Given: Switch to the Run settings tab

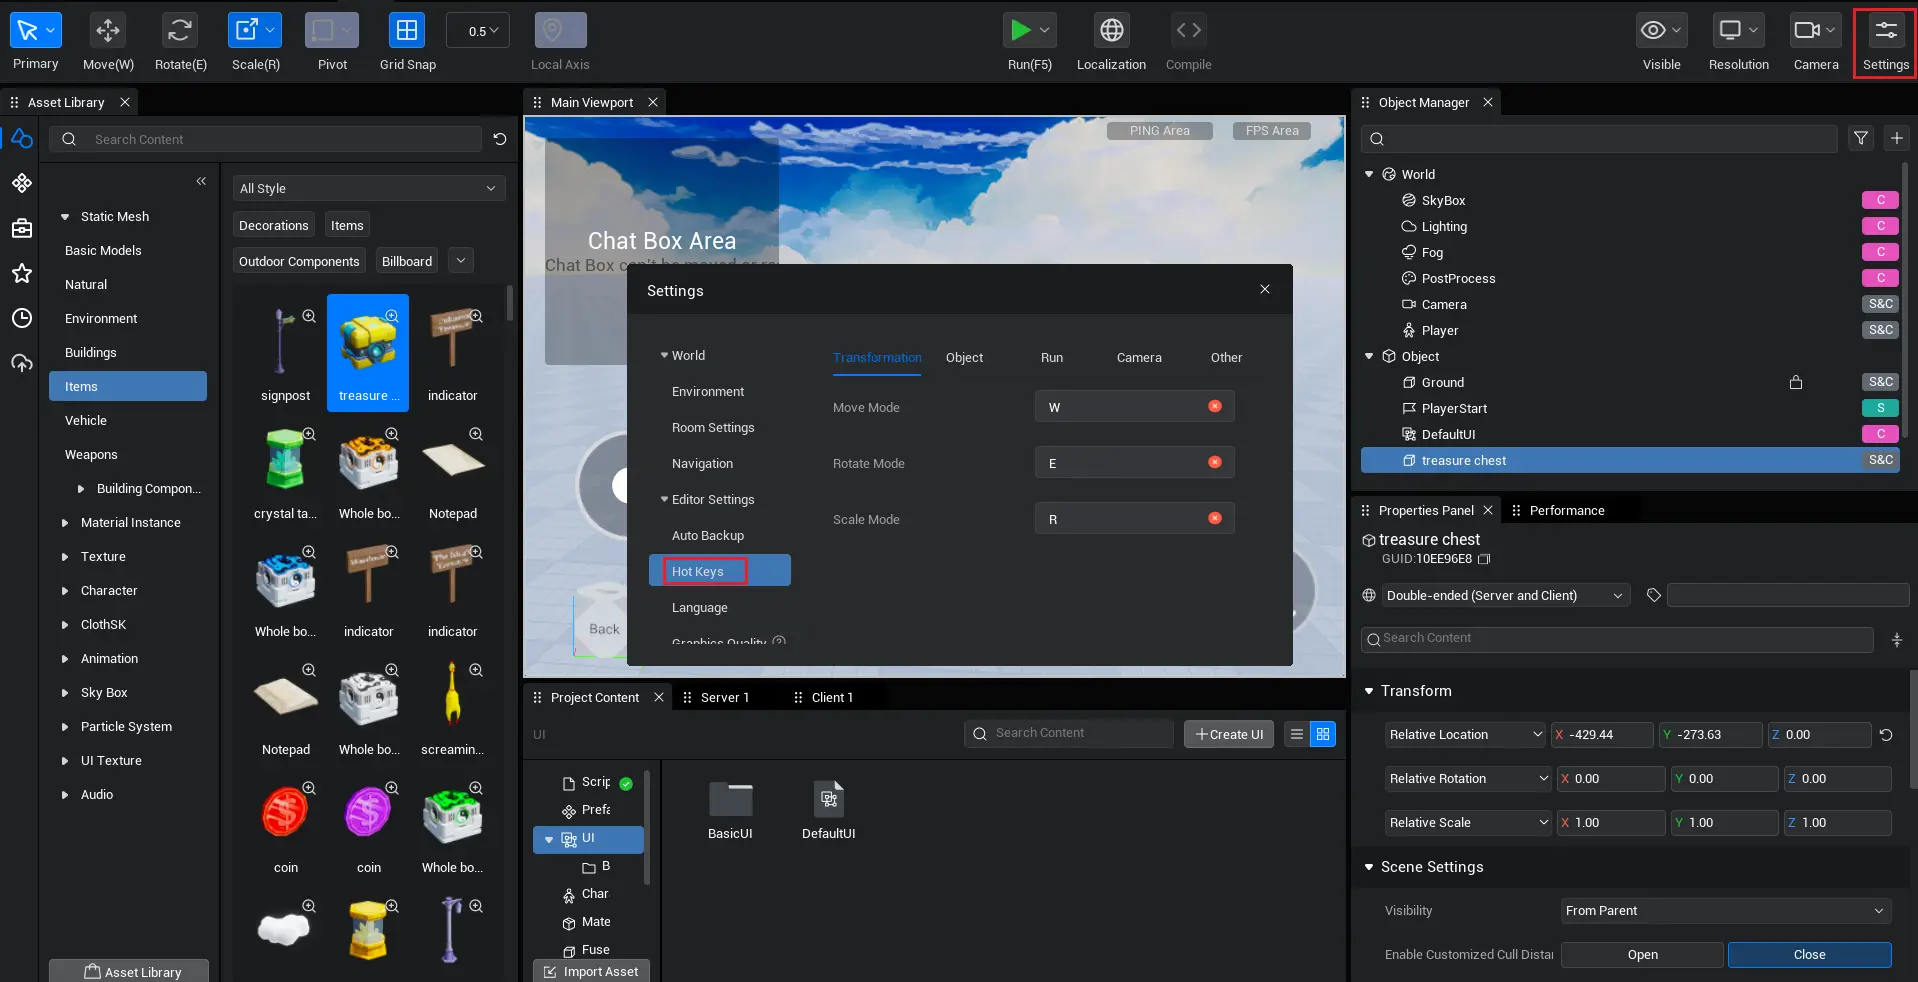Looking at the screenshot, I should coord(1052,357).
